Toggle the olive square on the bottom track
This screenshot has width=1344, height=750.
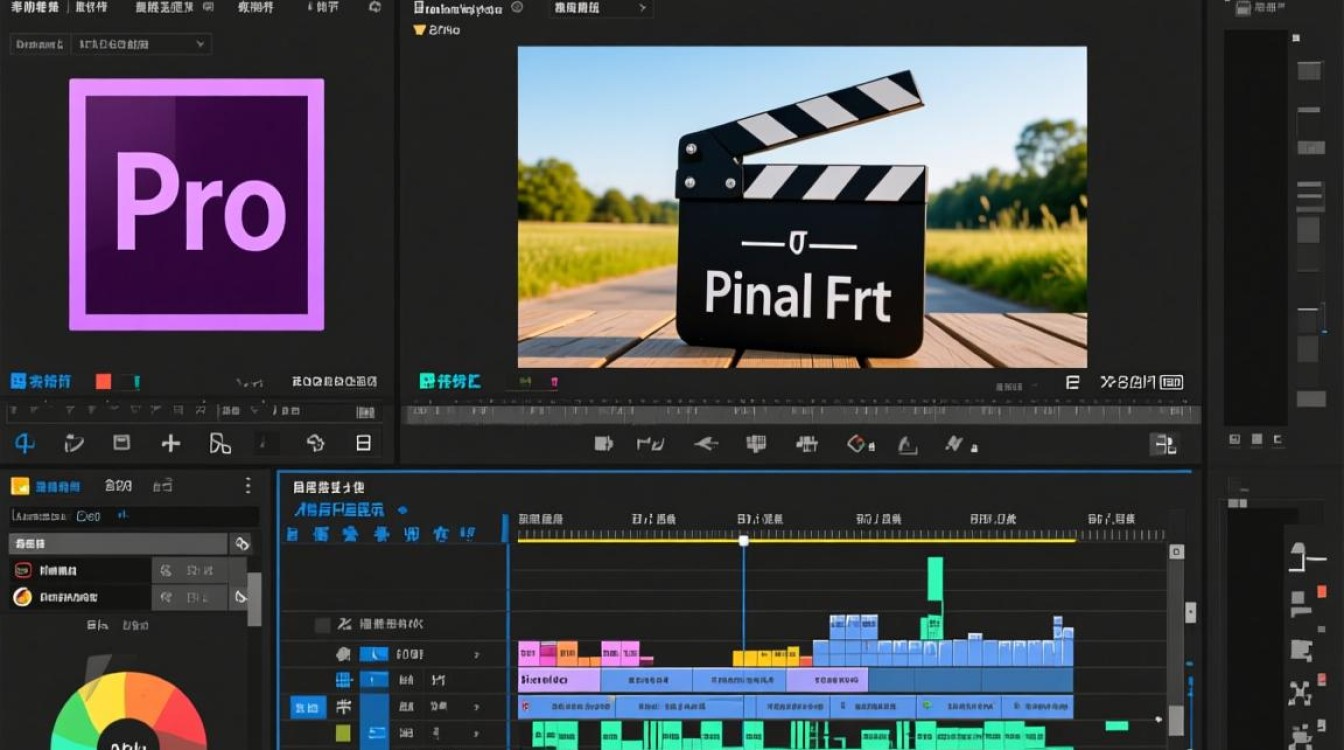coord(343,733)
